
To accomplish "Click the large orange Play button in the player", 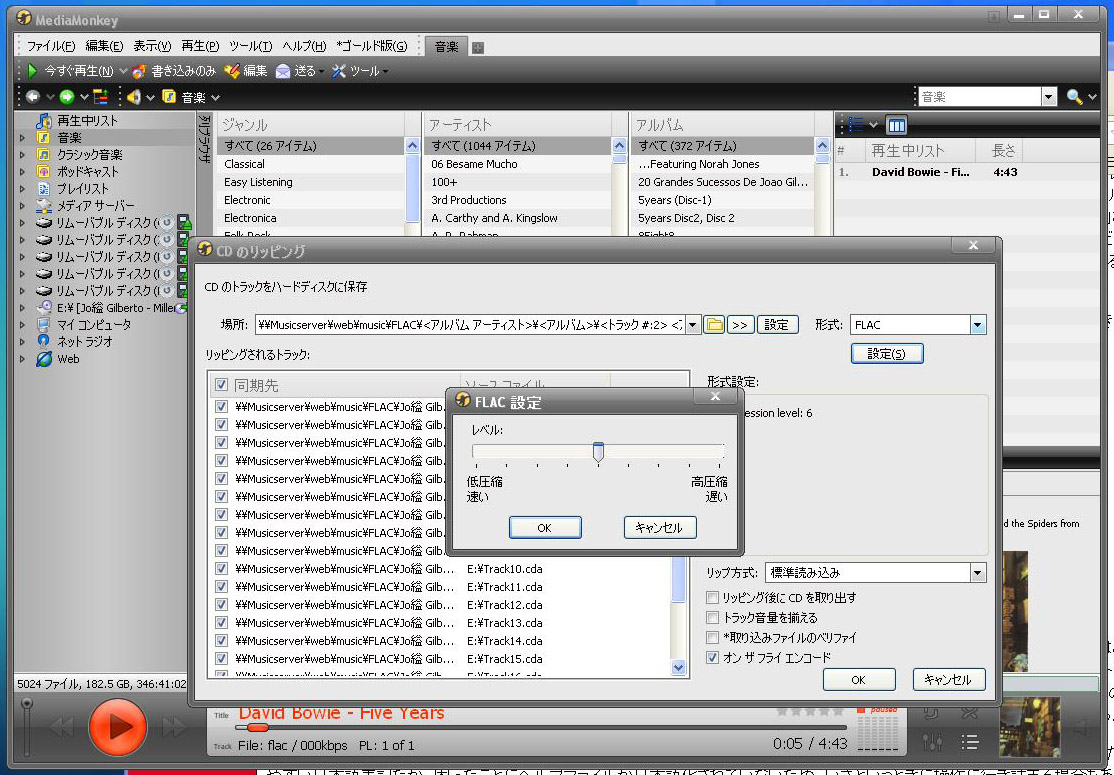I will (x=117, y=725).
